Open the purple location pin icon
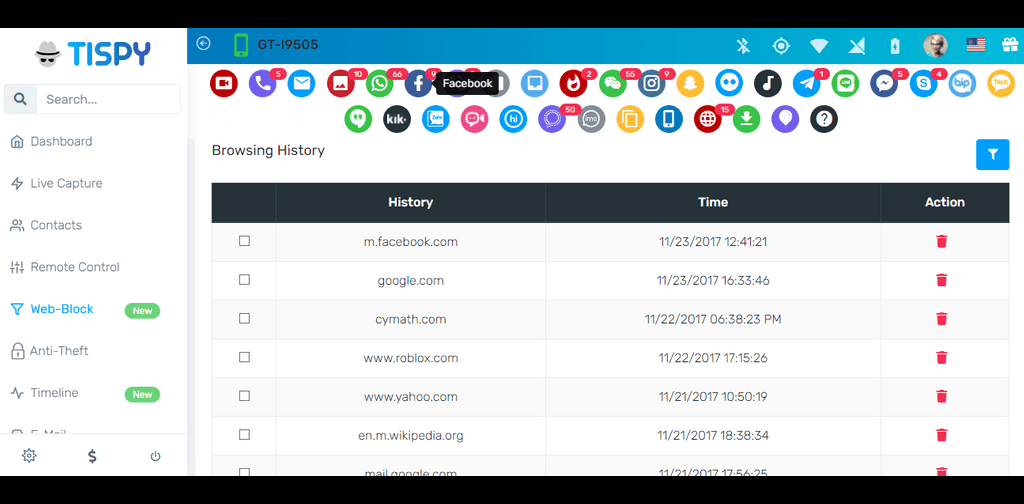Screen dimensions: 1024x504 tap(786, 119)
